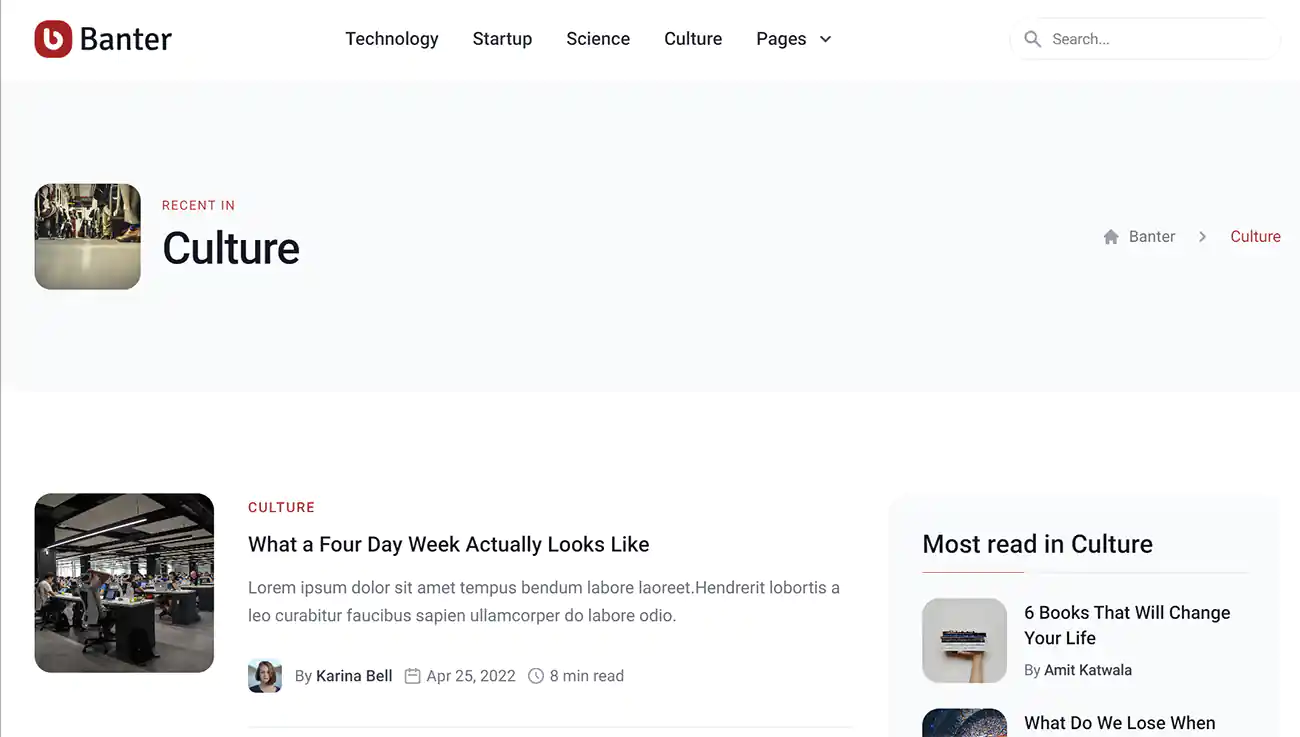Screen dimensions: 1300x737
Task: Go to Banter breadcrumb link
Action: pos(1152,237)
